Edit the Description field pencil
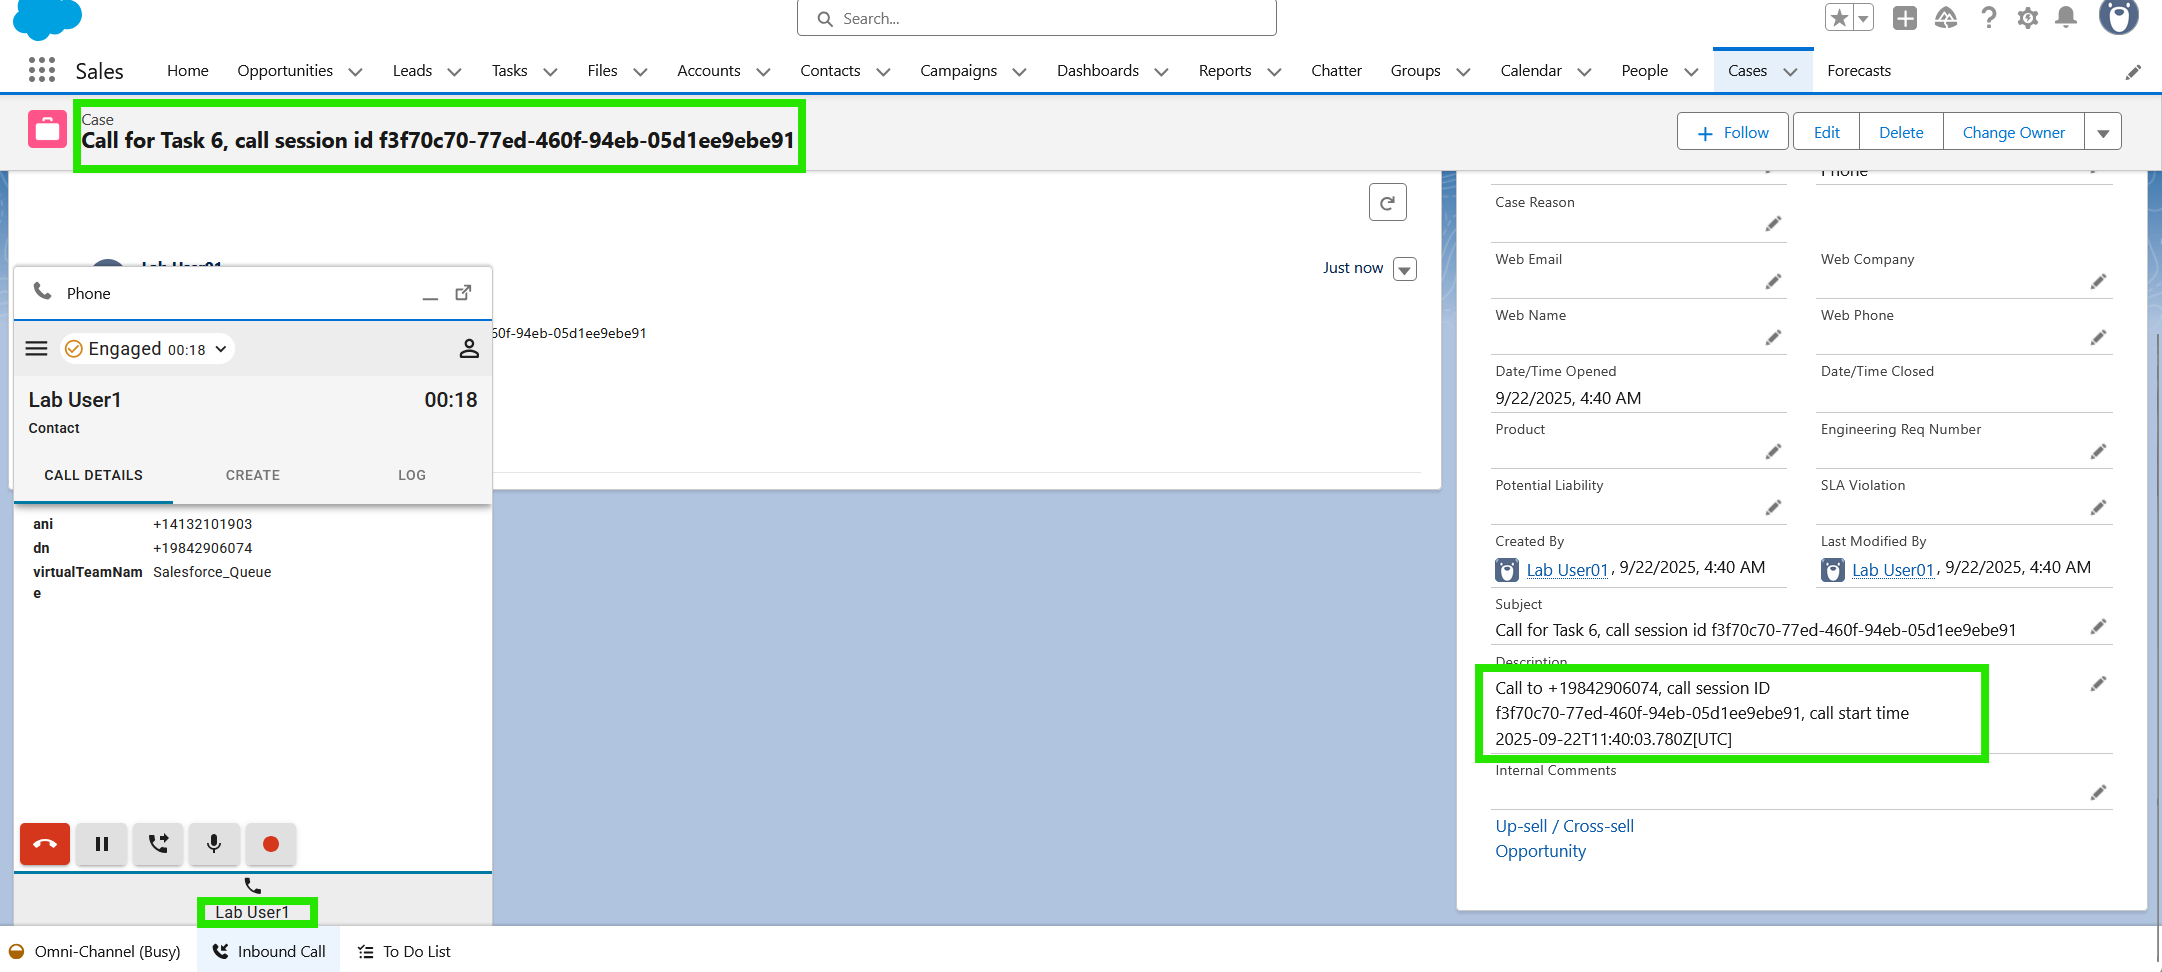The width and height of the screenshot is (2162, 972). [x=2098, y=684]
